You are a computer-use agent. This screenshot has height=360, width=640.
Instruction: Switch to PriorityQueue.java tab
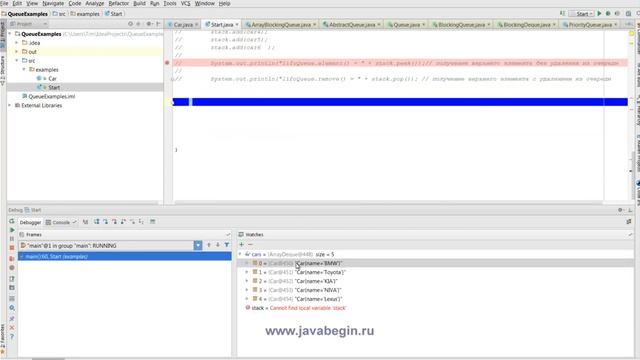pyautogui.click(x=590, y=24)
